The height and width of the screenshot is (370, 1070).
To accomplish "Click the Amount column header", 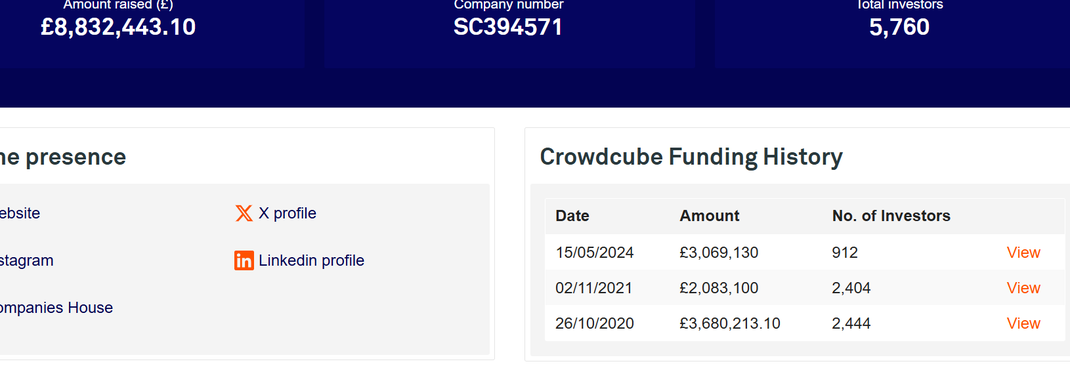I will tap(709, 216).
